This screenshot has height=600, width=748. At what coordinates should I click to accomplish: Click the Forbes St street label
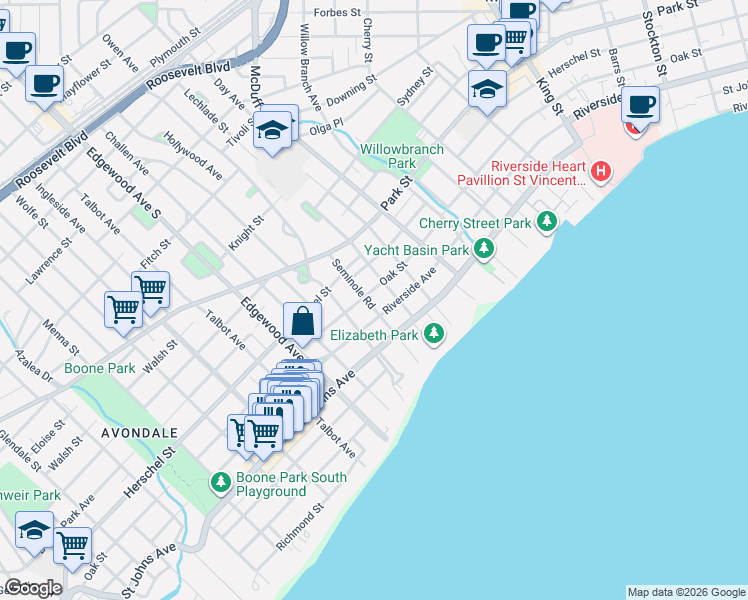(337, 12)
